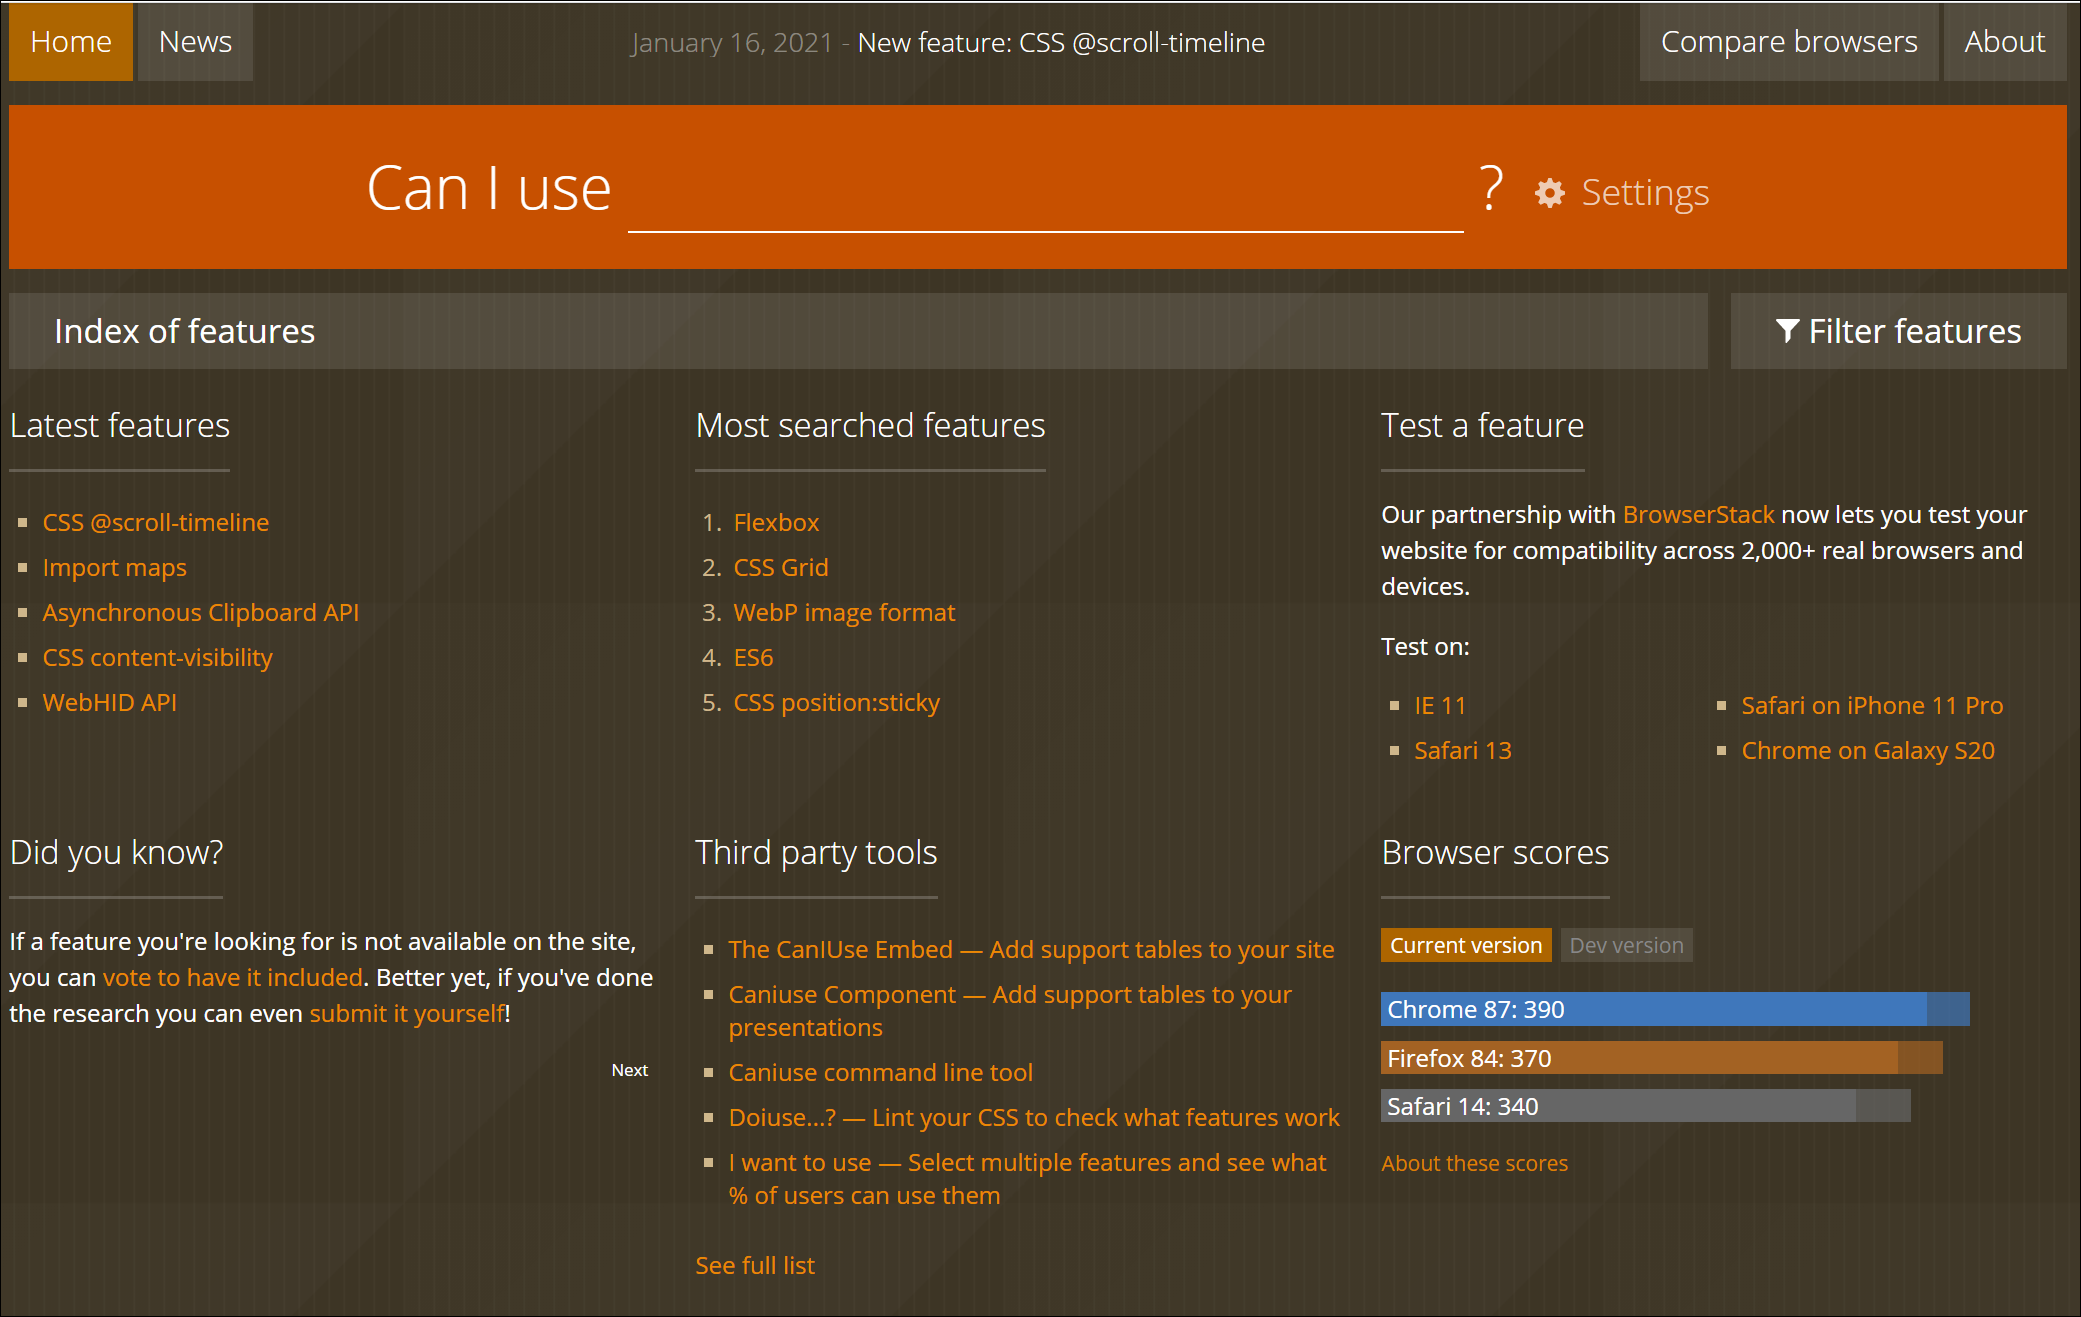Open the About page
Screen dimensions: 2081x1317
click(2004, 42)
